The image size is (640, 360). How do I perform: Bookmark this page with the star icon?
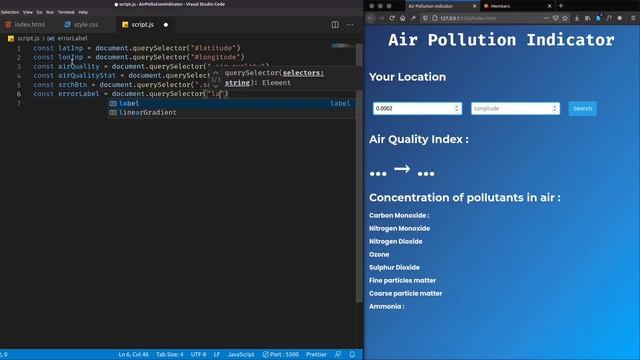(x=565, y=18)
